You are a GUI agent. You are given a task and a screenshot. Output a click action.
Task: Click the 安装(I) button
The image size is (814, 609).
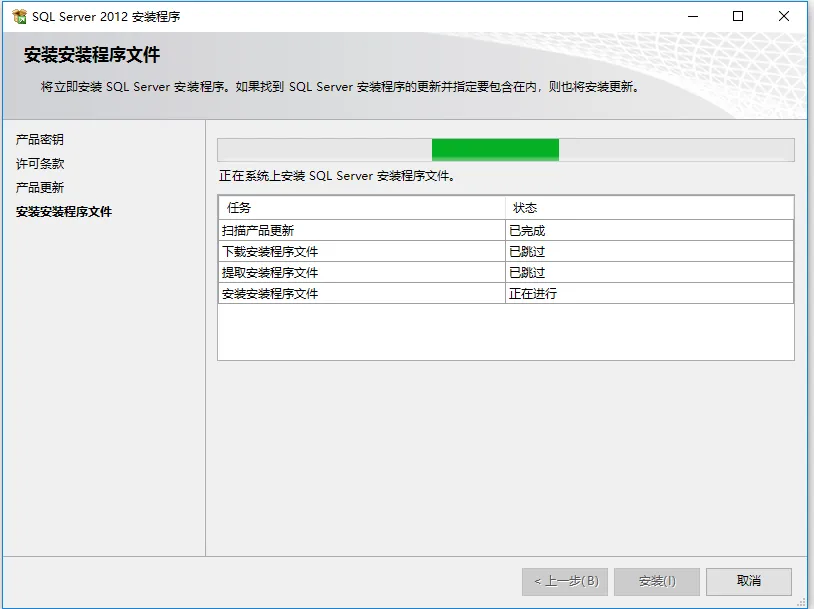pyautogui.click(x=656, y=581)
